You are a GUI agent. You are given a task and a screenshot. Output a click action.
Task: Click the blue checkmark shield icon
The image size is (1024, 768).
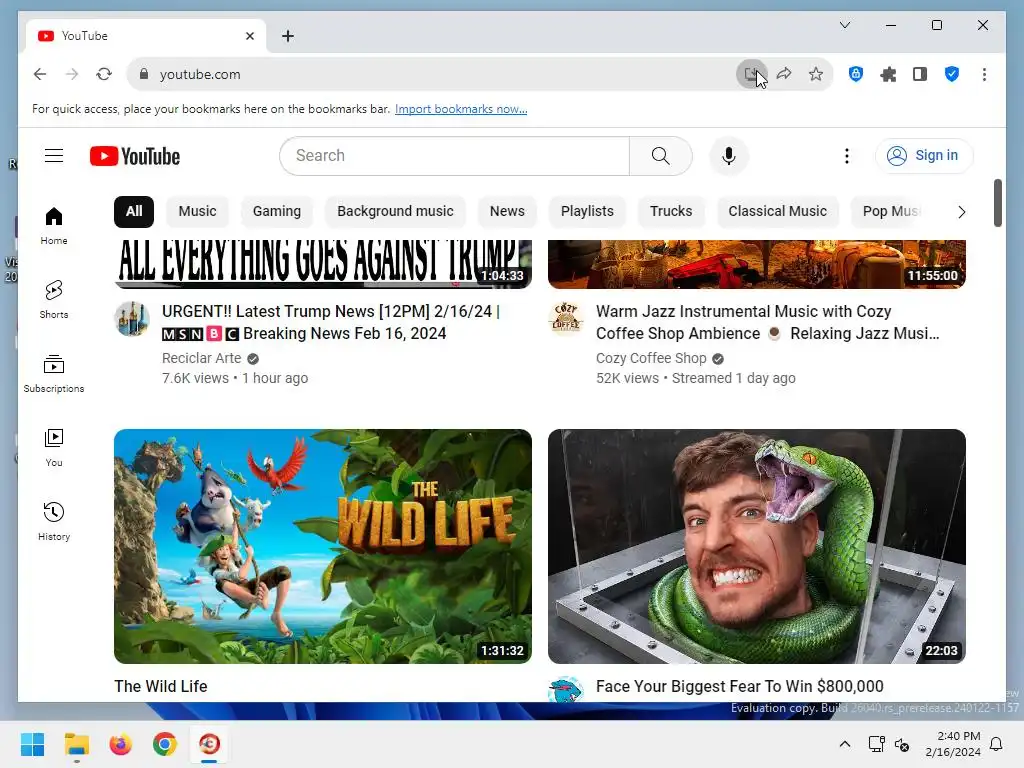[x=952, y=74]
